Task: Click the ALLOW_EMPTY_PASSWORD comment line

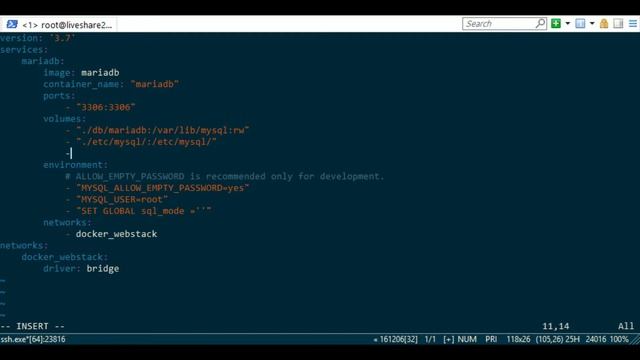Action: [224, 176]
